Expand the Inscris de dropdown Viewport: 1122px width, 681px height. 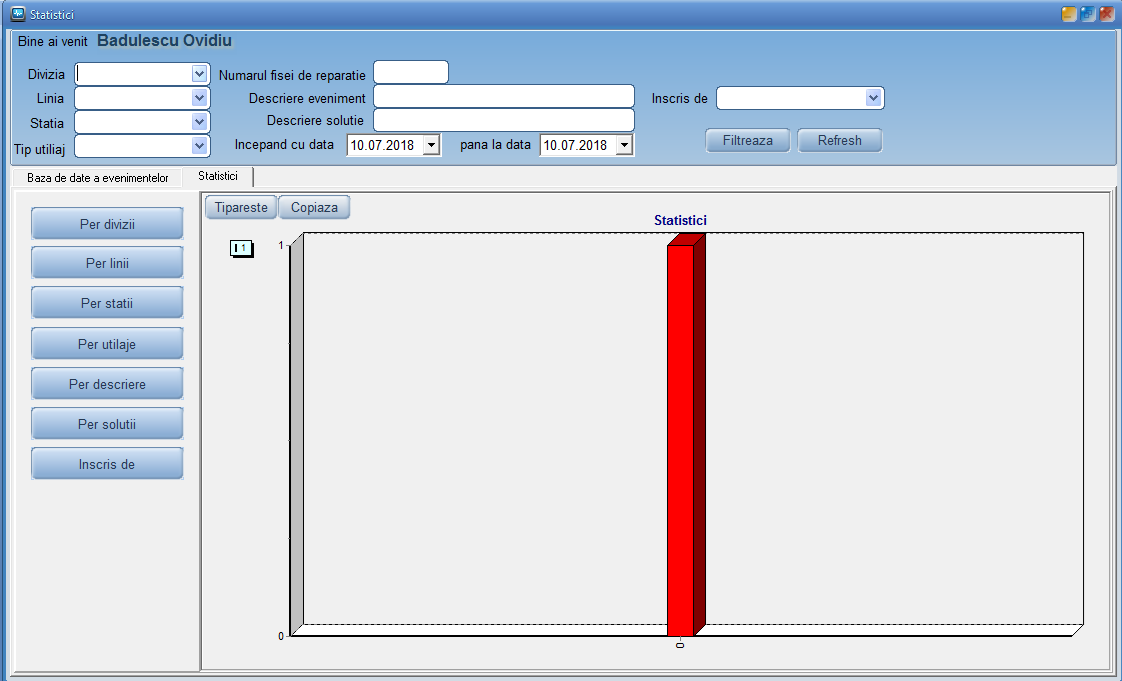tap(873, 98)
